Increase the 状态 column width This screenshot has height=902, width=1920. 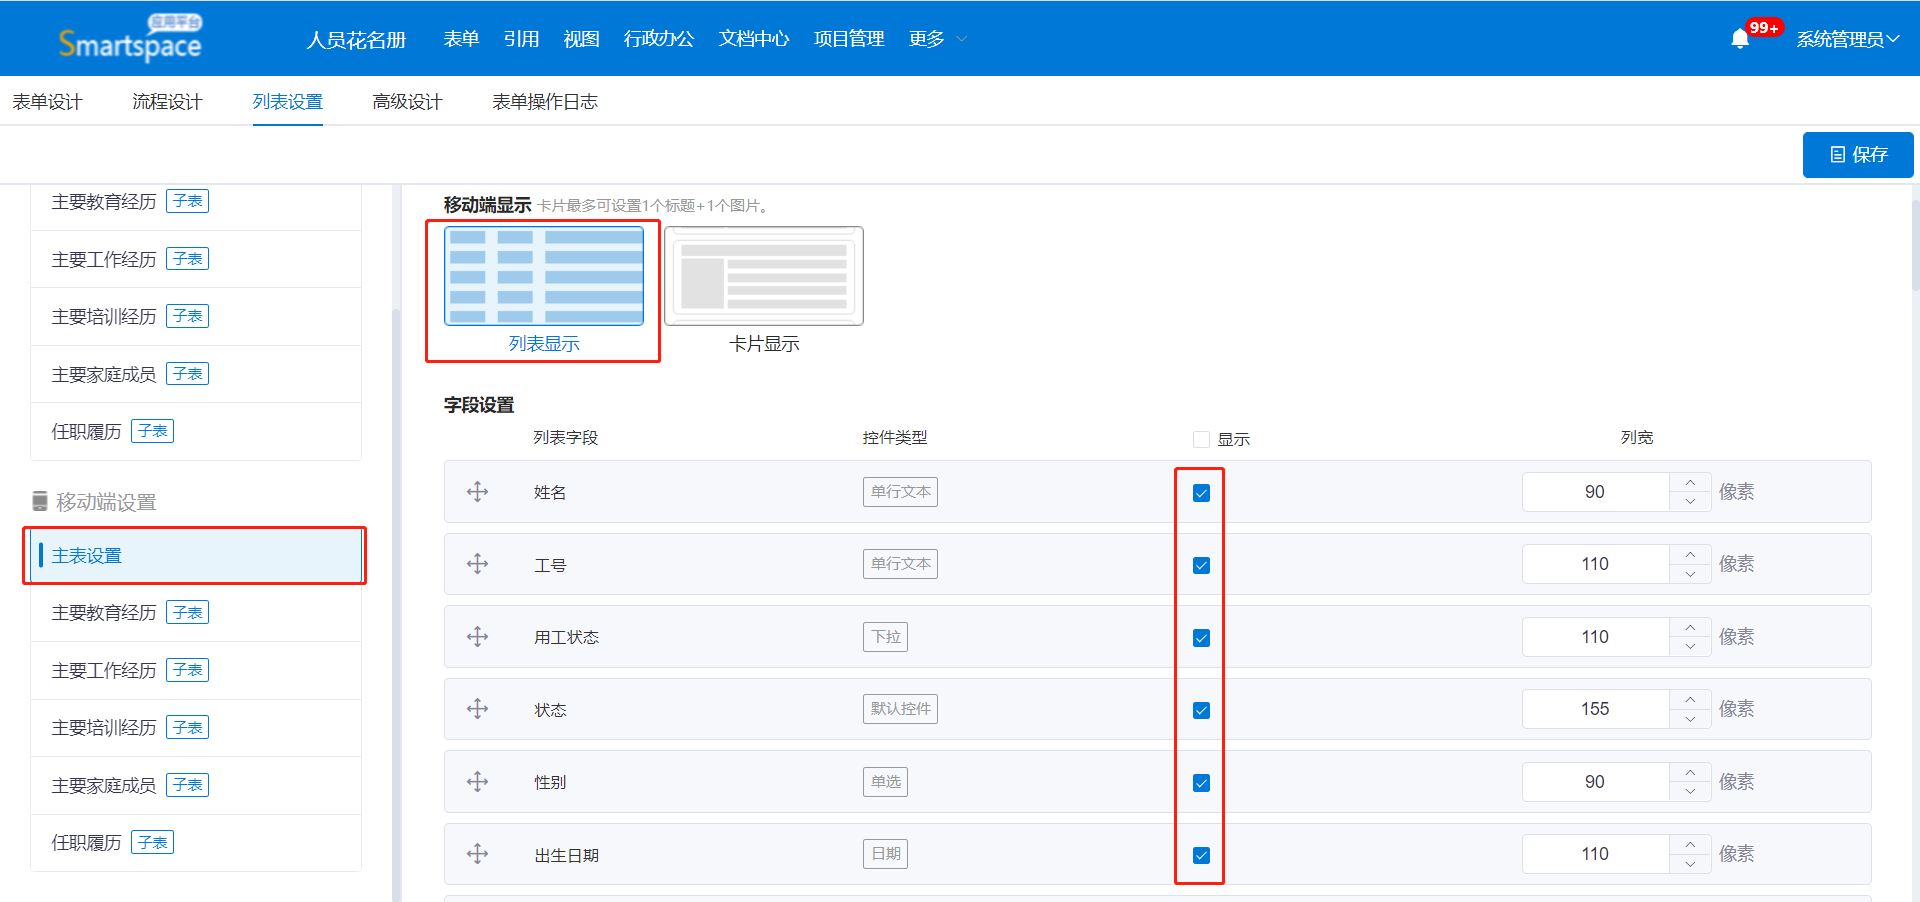[x=1690, y=699]
